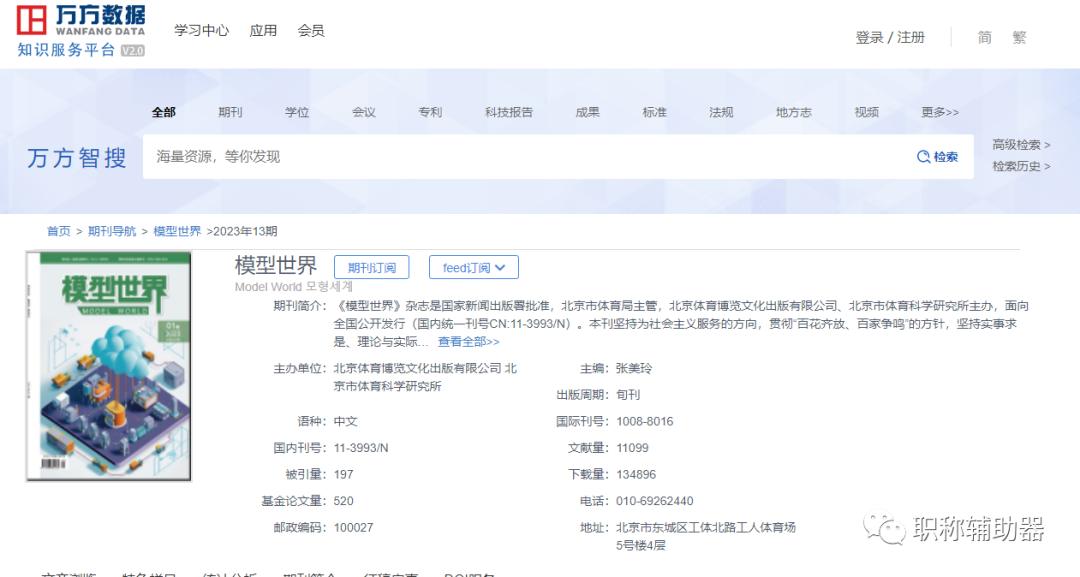Go to 期刊导航 in the breadcrumb
The image size is (1080, 577).
111,230
